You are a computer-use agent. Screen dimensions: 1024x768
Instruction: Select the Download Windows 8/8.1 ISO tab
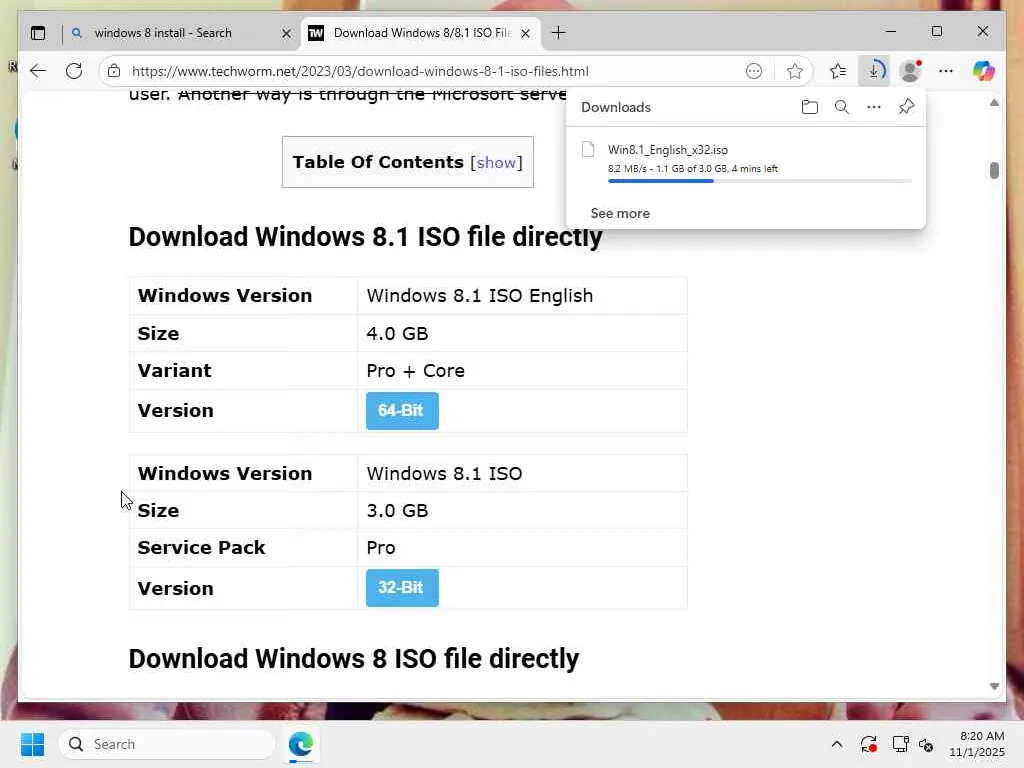421,33
